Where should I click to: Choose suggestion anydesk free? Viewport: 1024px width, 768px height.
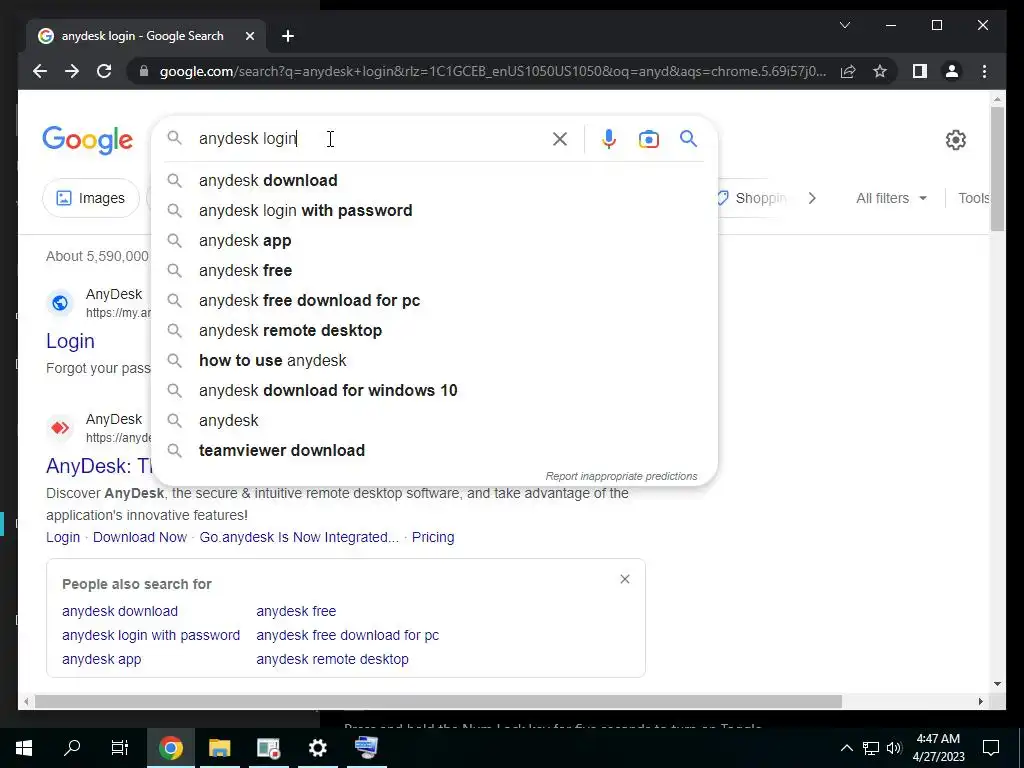tap(434, 270)
